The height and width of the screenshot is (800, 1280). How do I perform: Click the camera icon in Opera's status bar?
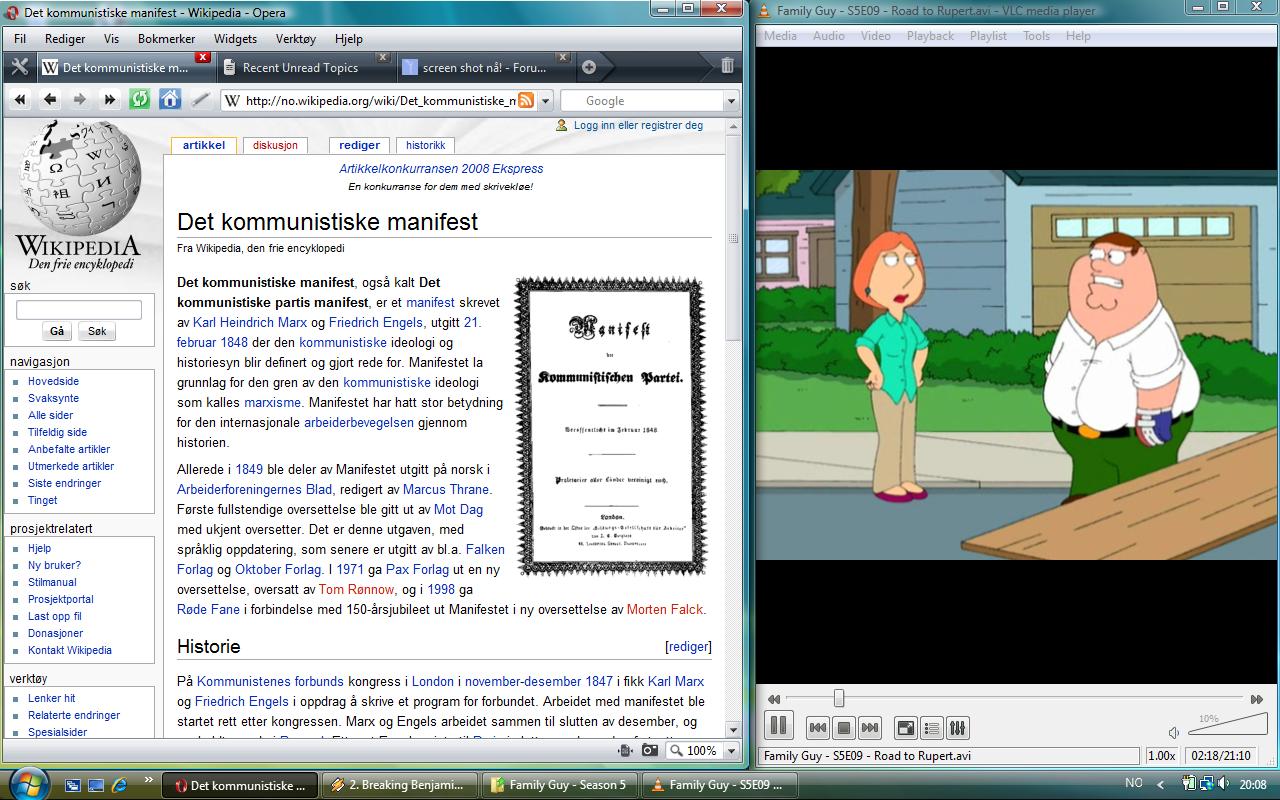649,750
